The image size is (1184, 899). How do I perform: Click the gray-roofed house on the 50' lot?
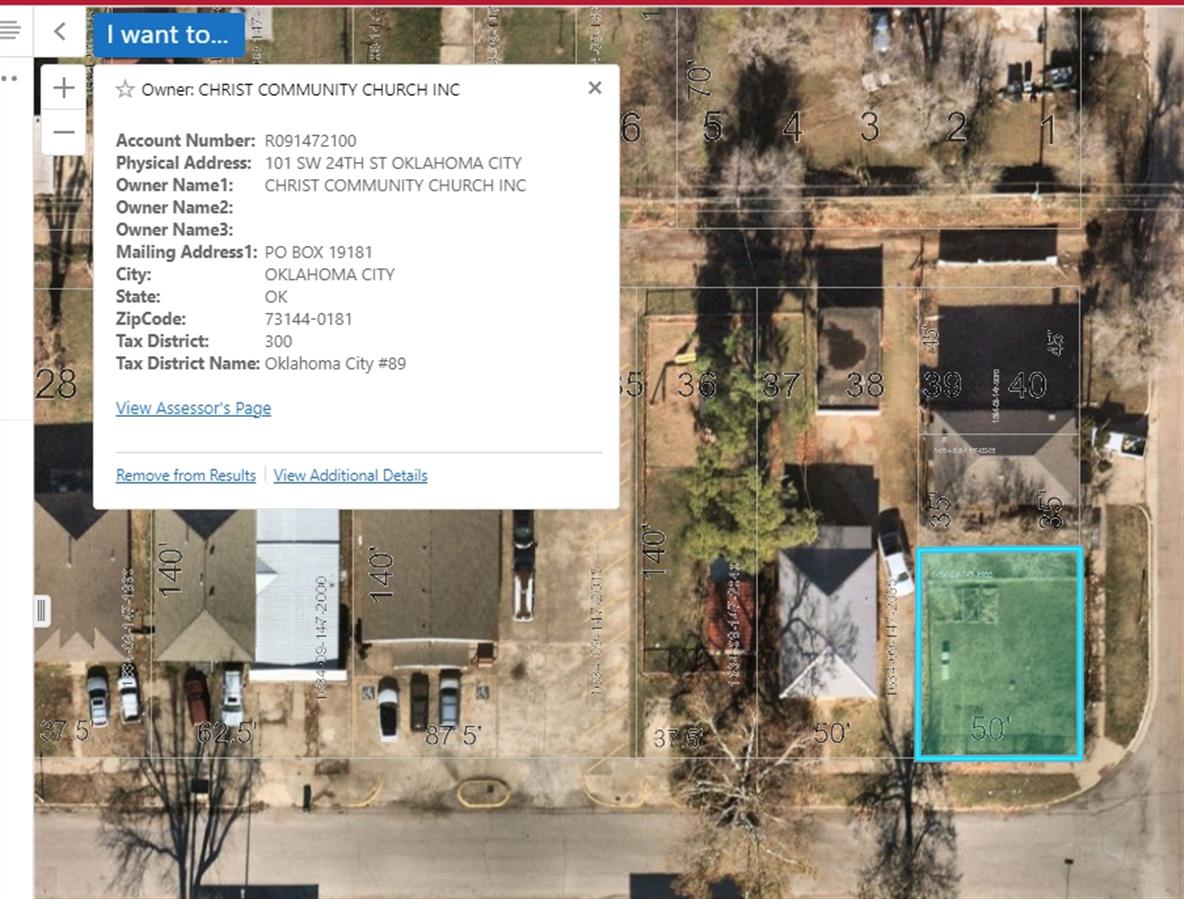pos(827,620)
